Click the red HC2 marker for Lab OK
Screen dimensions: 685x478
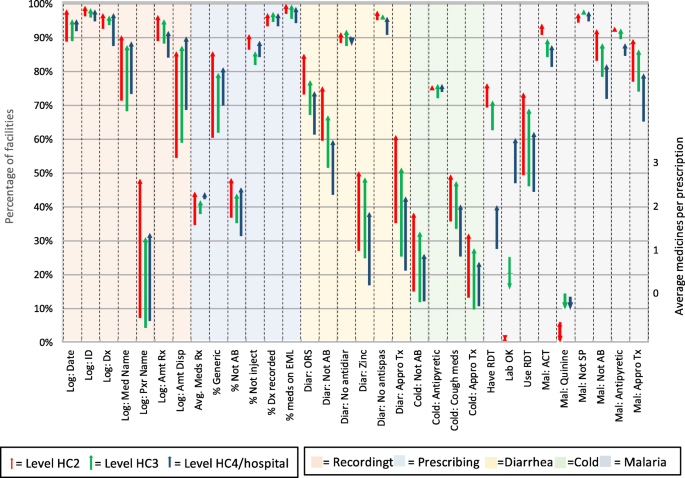[505, 338]
